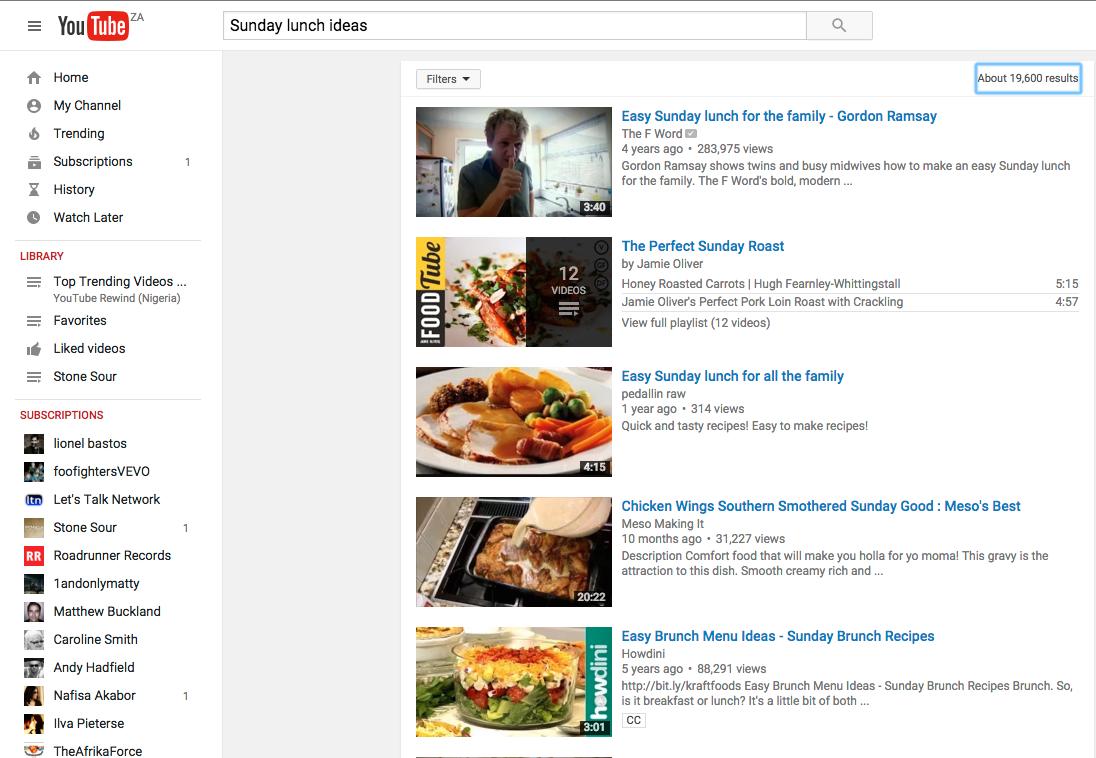Screen dimensions: 1096x758
Task: Click Caroline Smith channel avatar
Action: (34, 639)
